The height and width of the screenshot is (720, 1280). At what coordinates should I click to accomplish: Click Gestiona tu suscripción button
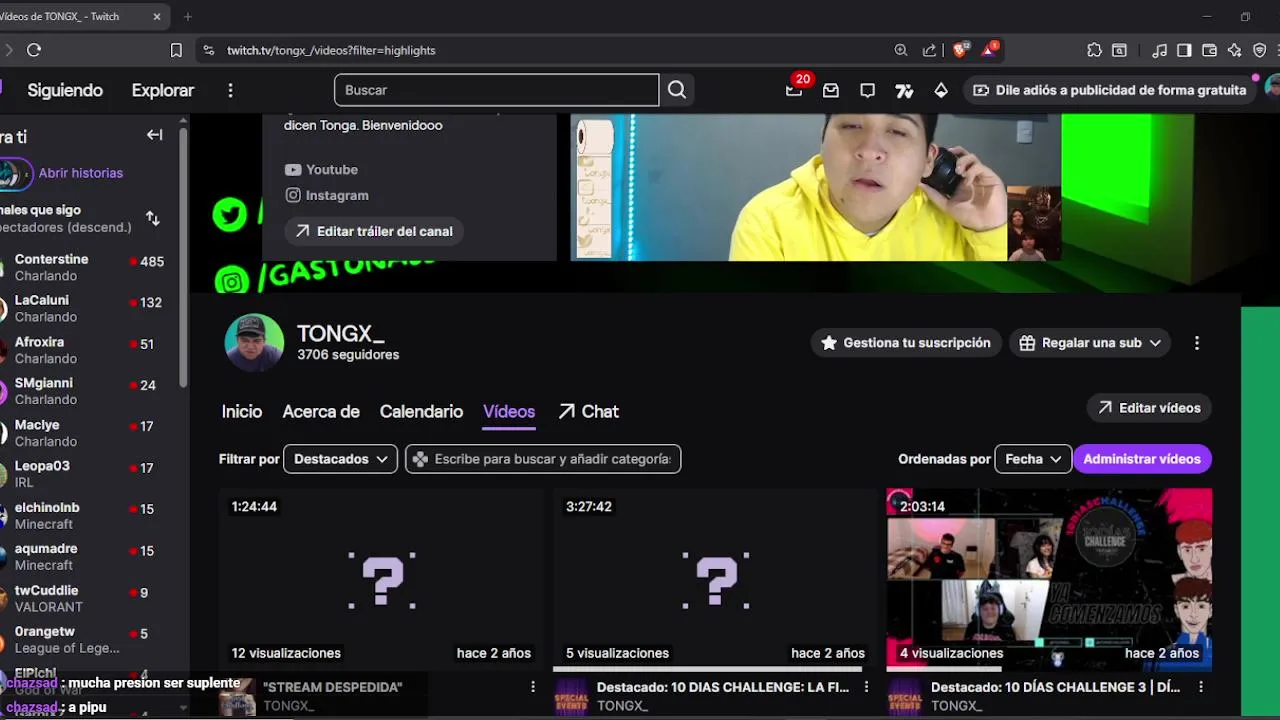(906, 343)
